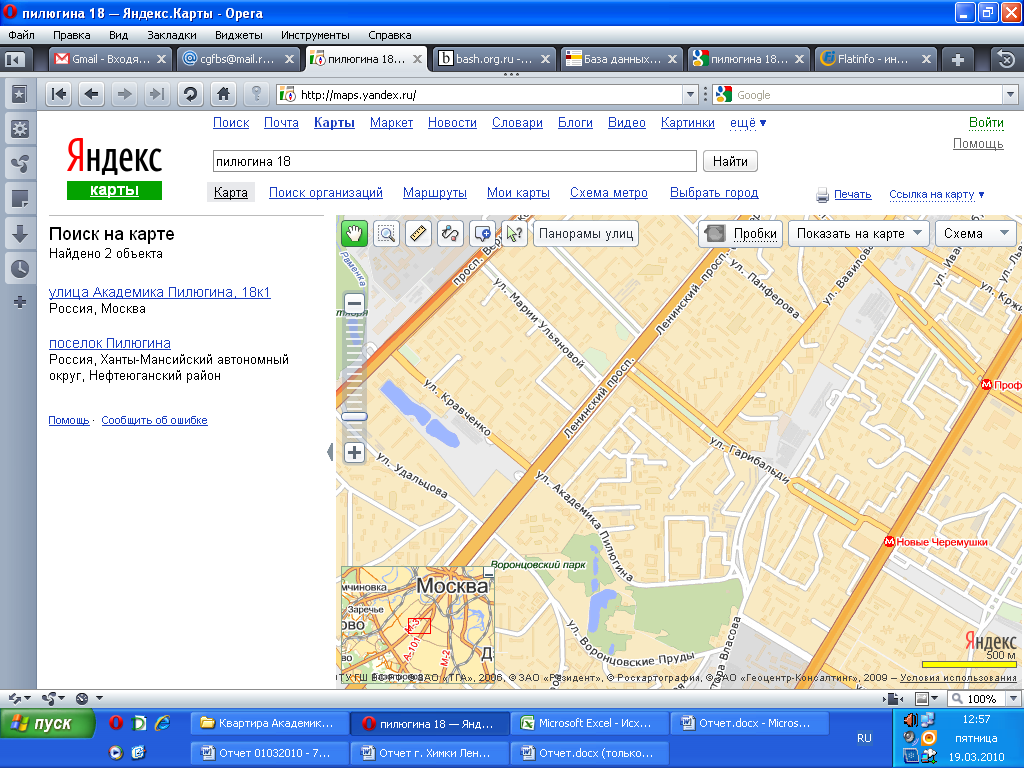This screenshot has height=768, width=1024.
Task: Click the map zoom out minus button
Action: pos(354,303)
